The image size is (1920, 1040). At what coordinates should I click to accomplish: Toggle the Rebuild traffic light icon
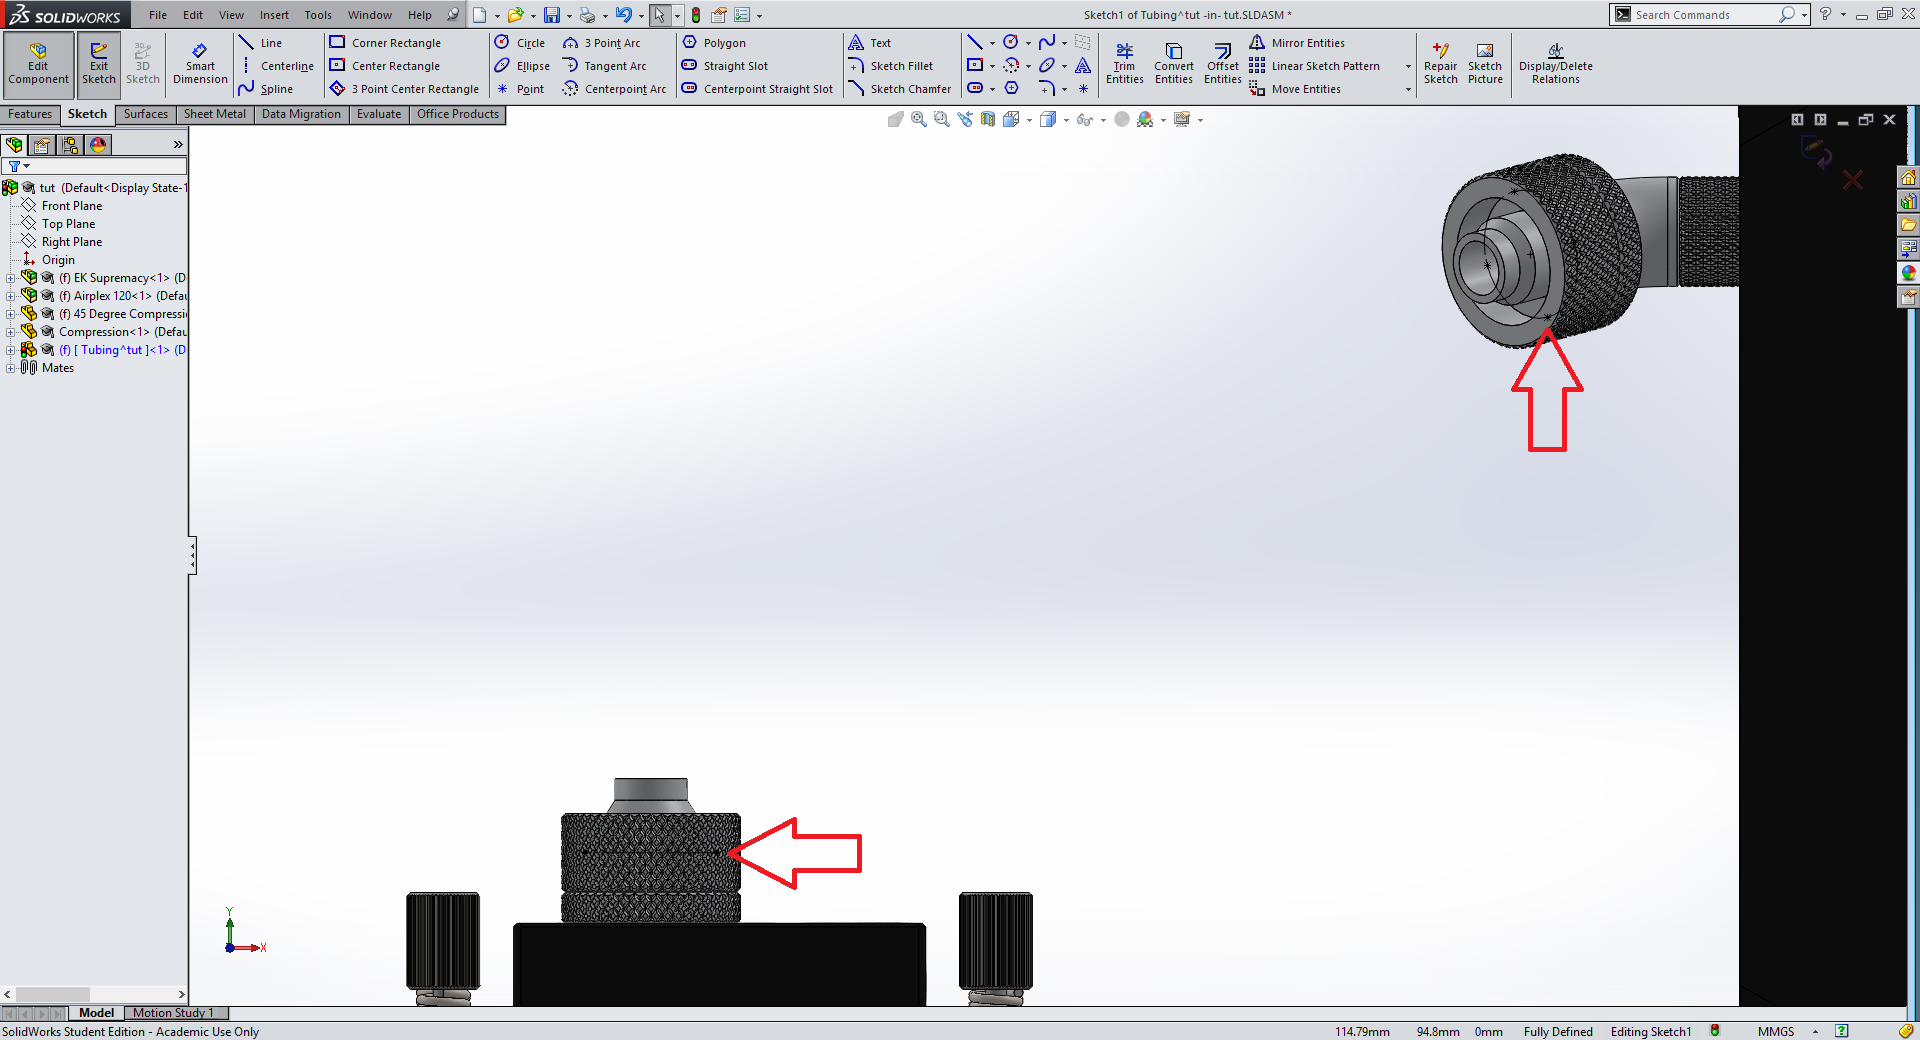tap(696, 15)
